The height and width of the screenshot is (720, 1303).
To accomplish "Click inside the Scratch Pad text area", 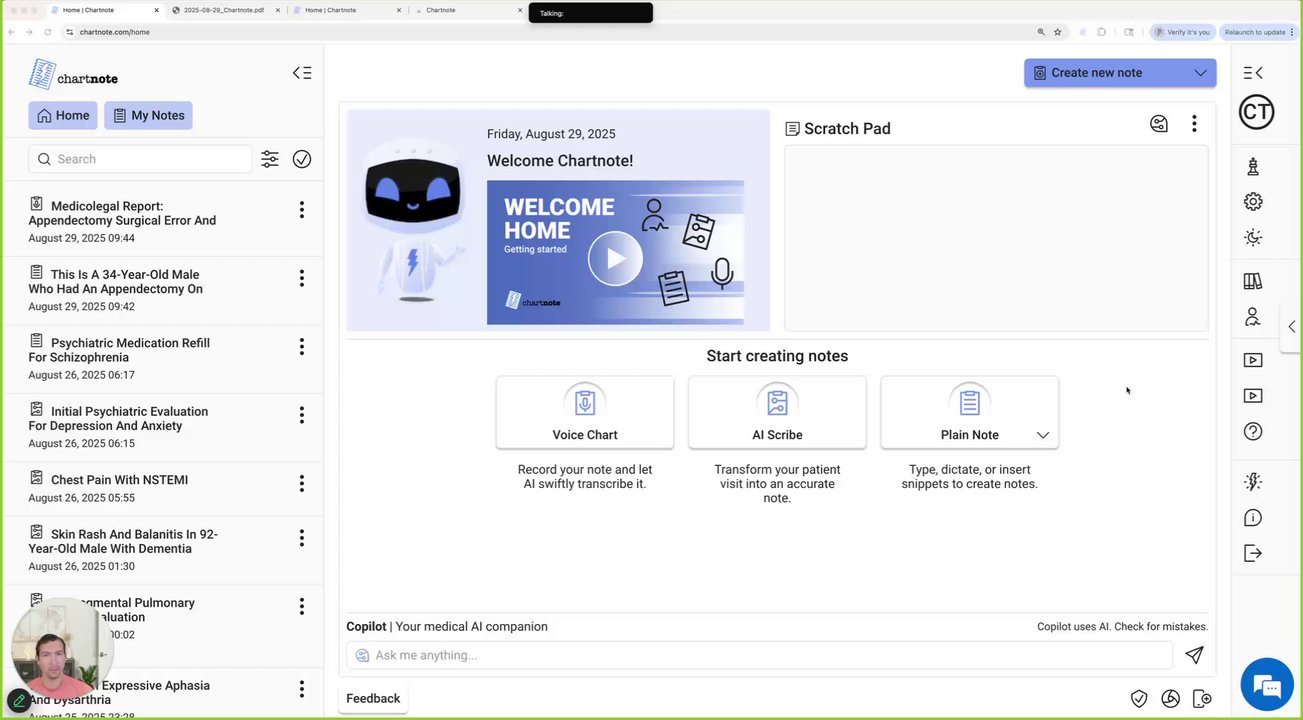I will [996, 238].
